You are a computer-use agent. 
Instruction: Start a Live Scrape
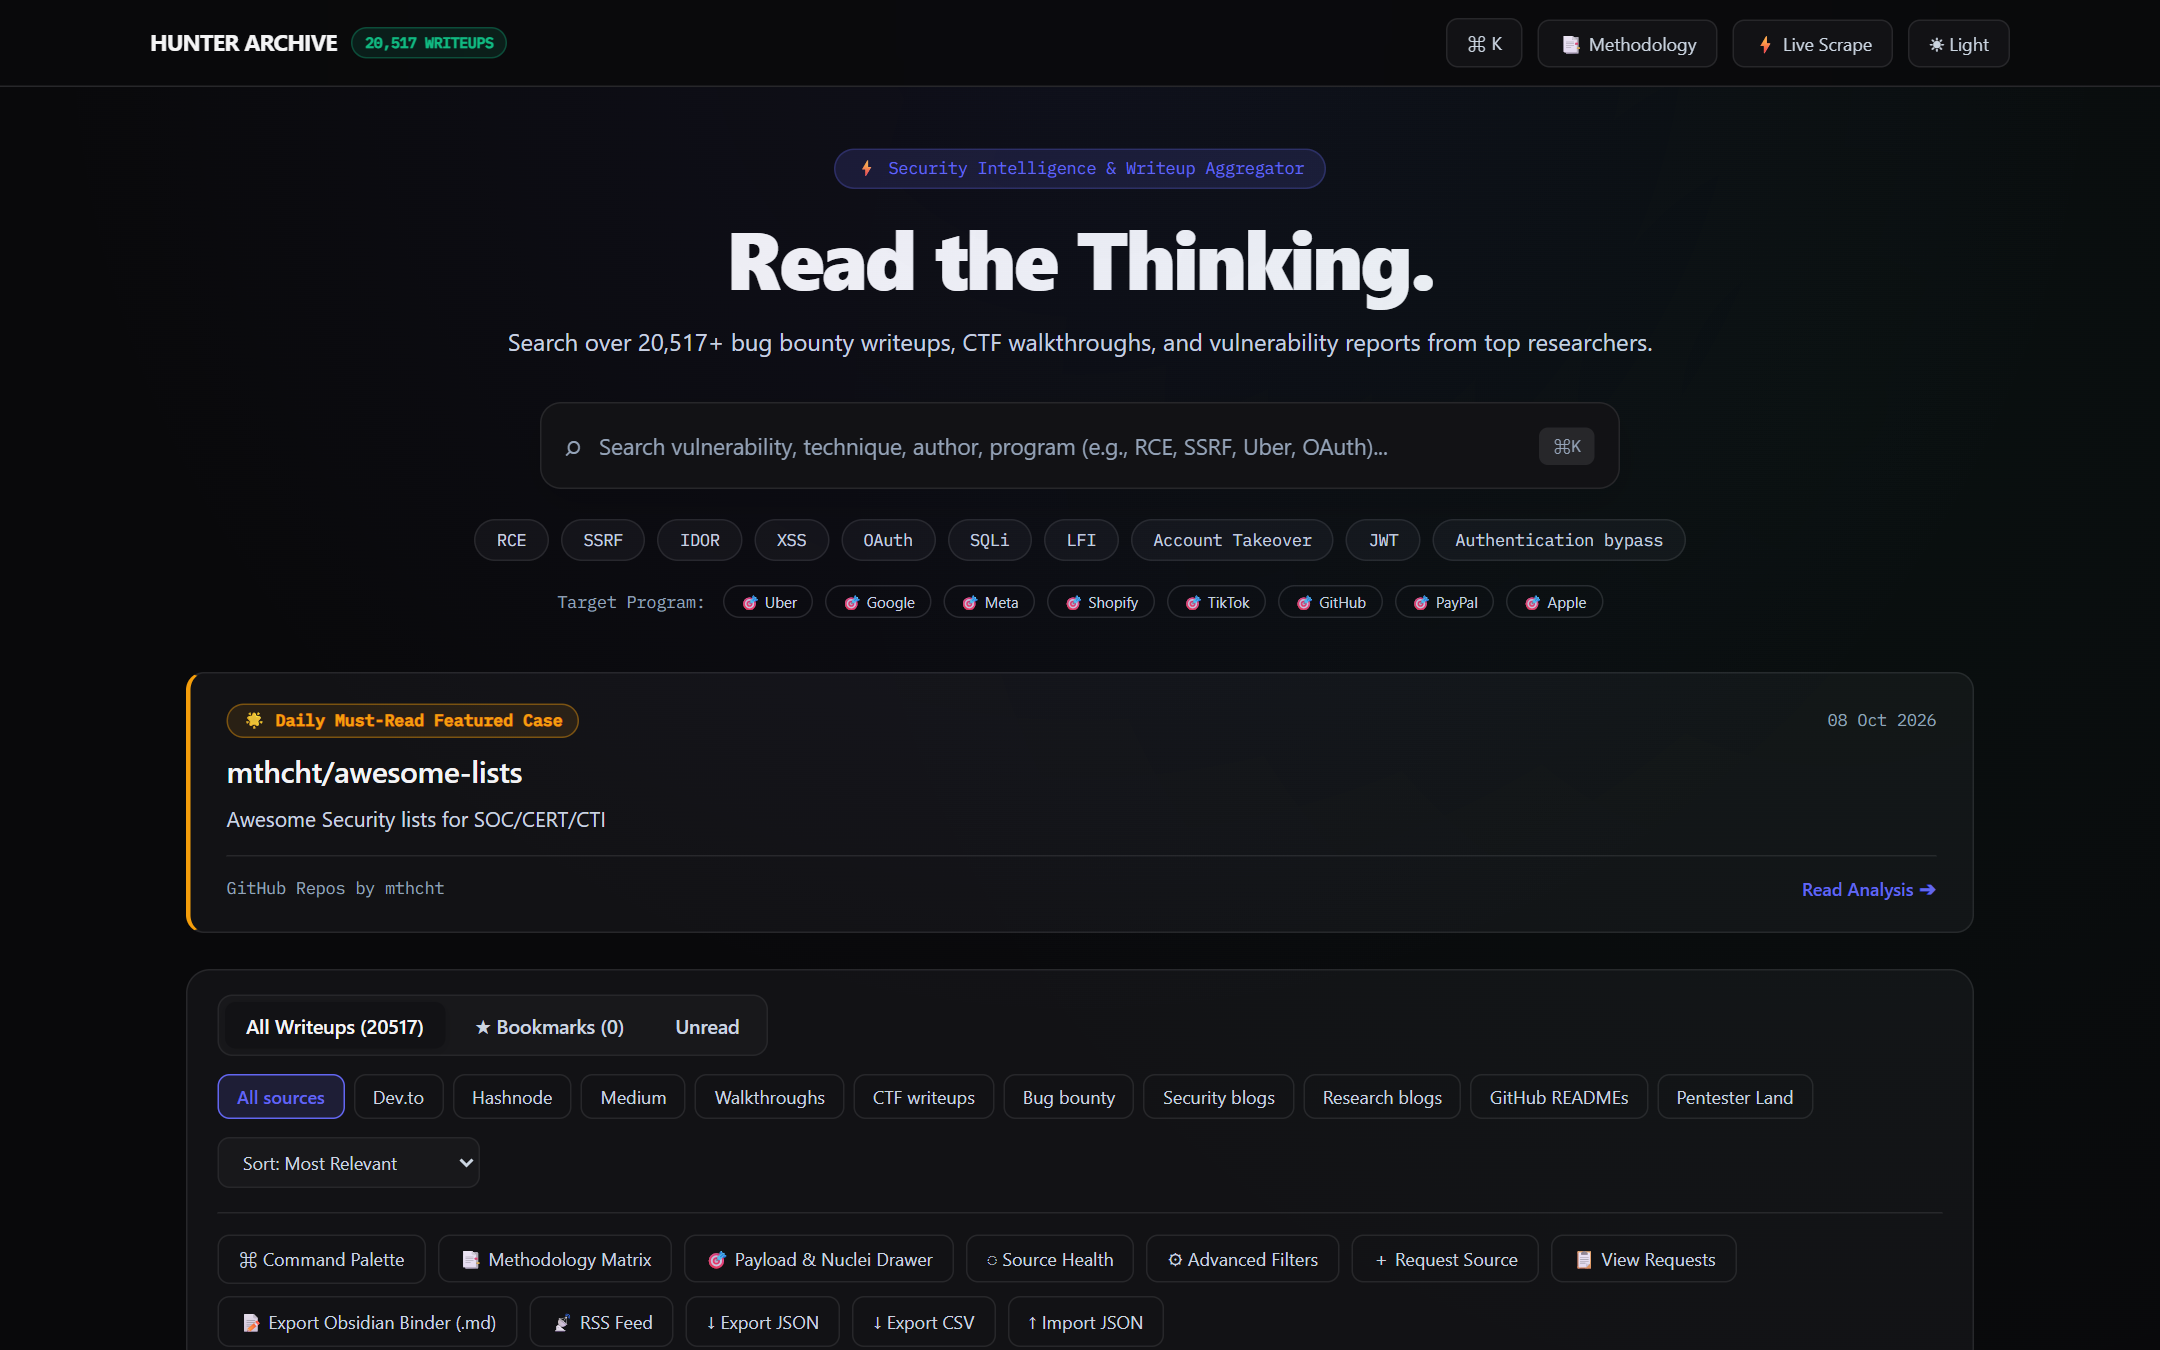tap(1812, 44)
